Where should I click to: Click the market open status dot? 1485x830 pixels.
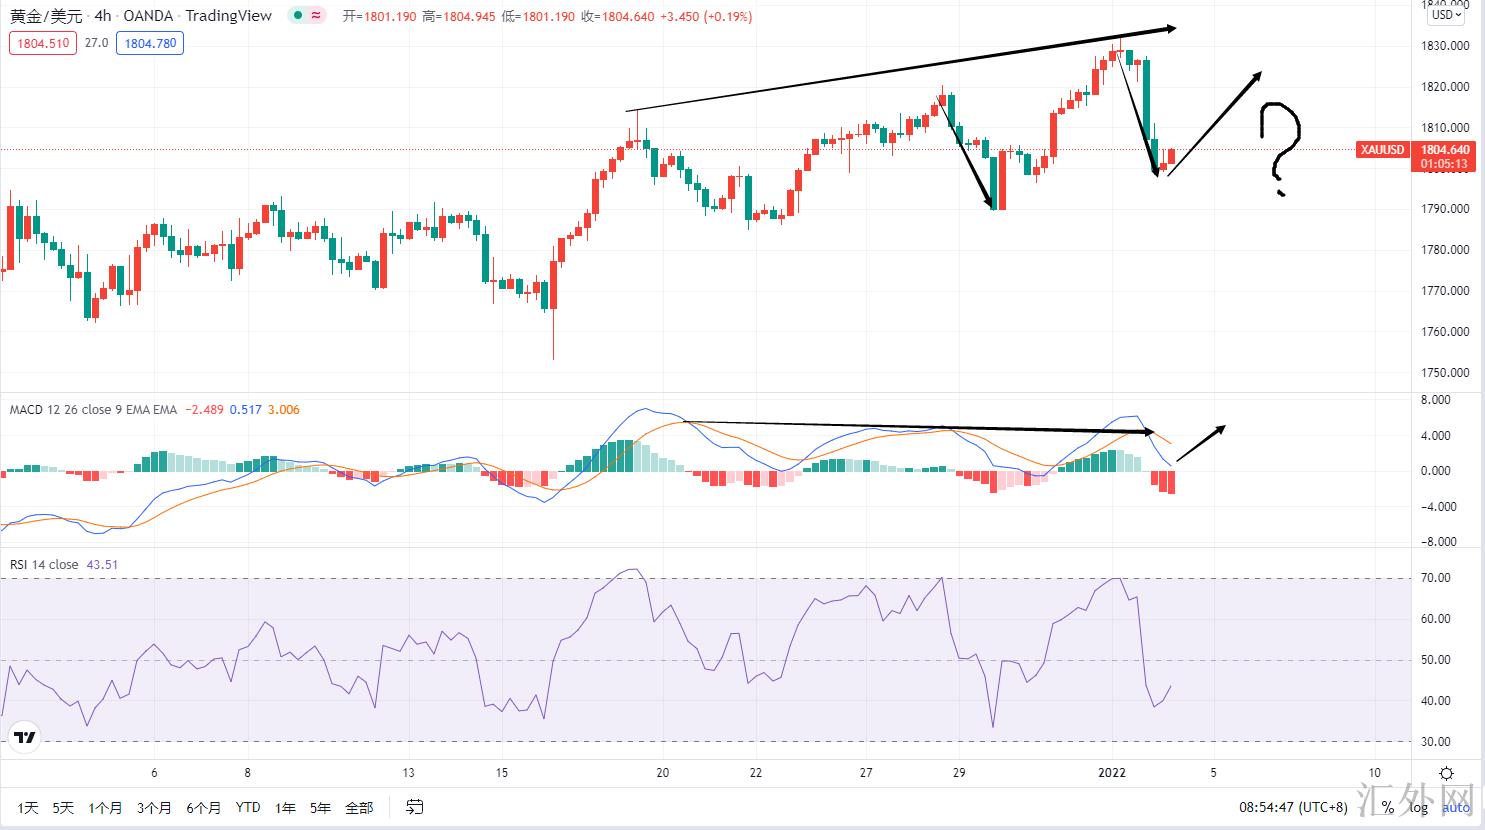click(x=297, y=16)
